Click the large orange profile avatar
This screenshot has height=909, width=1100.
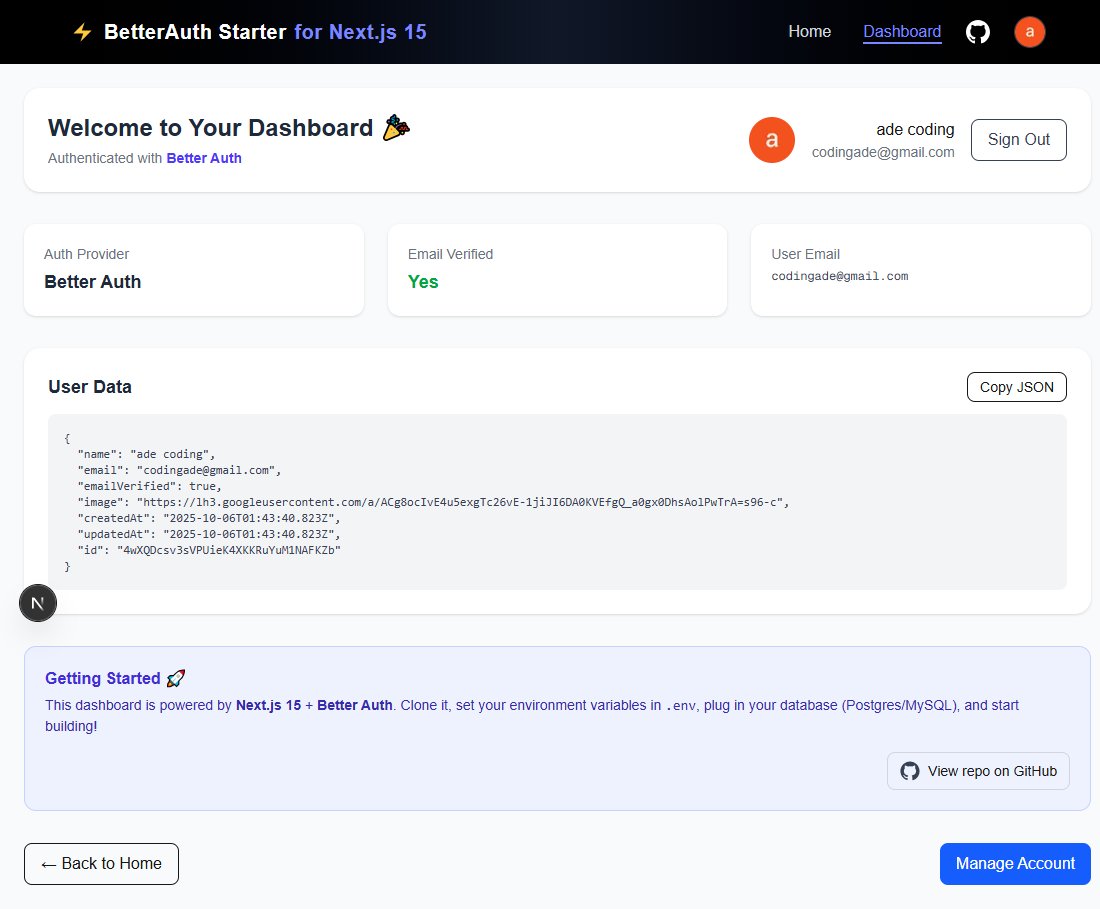(772, 140)
